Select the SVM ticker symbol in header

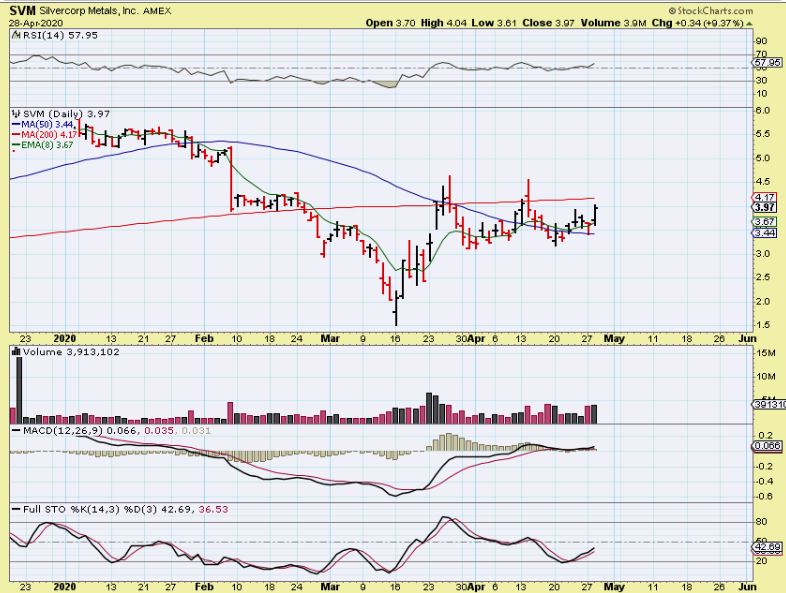22,11
